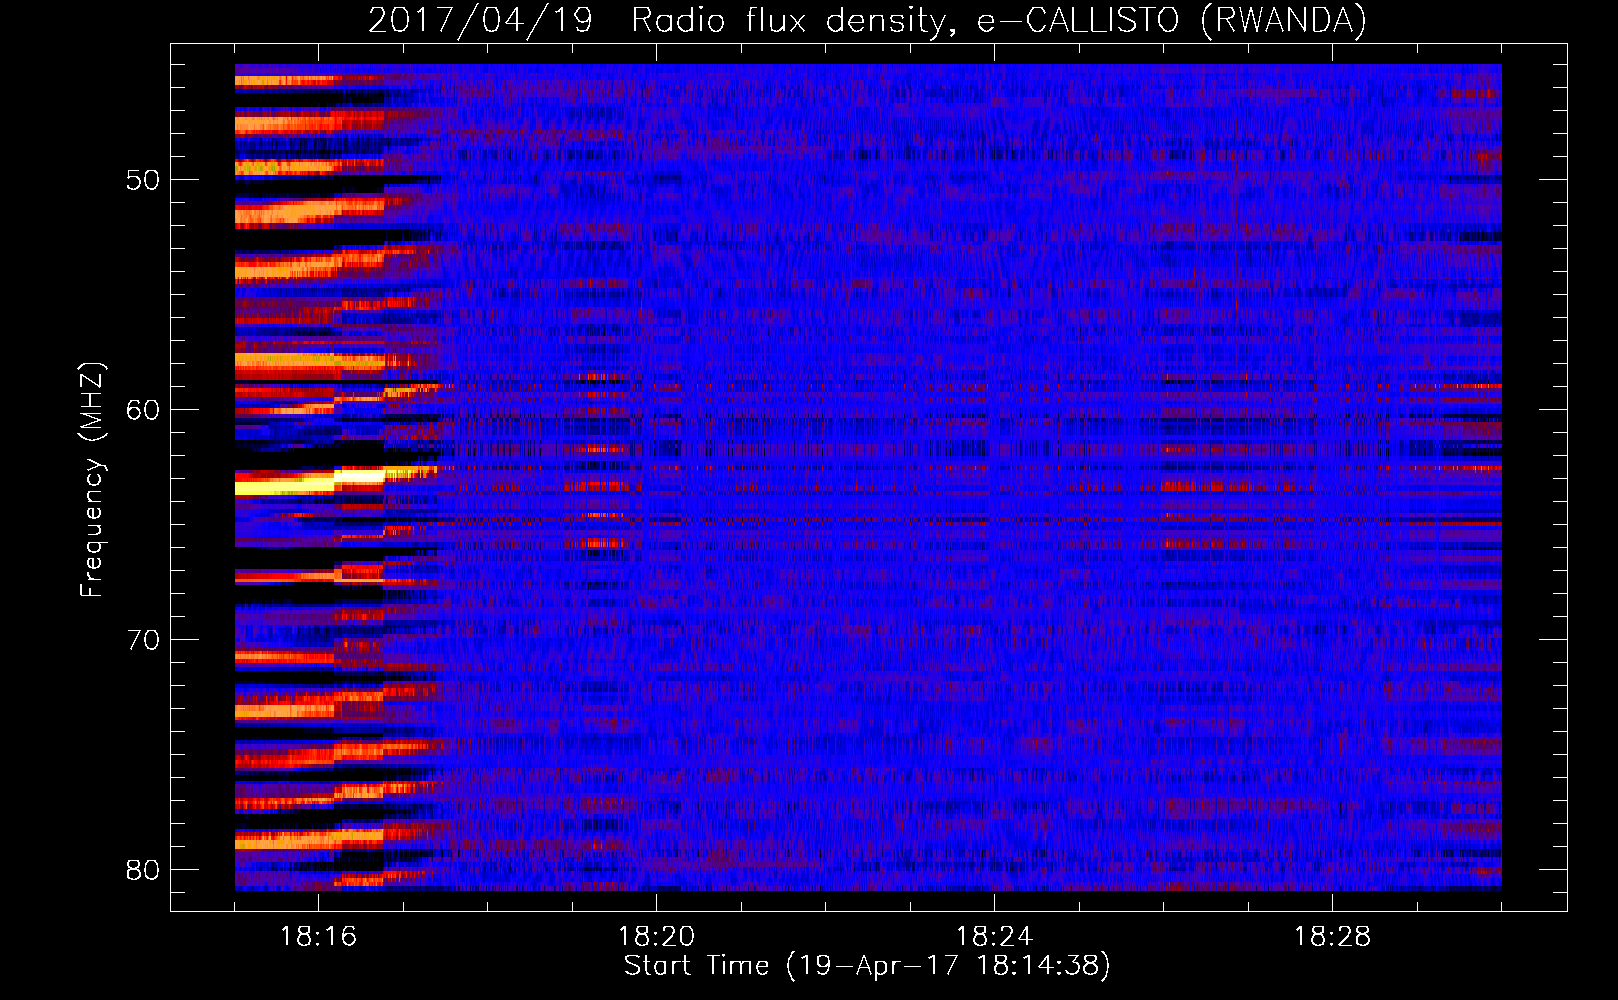Click the 'Frequency (MHZ)' axis label

(x=91, y=480)
